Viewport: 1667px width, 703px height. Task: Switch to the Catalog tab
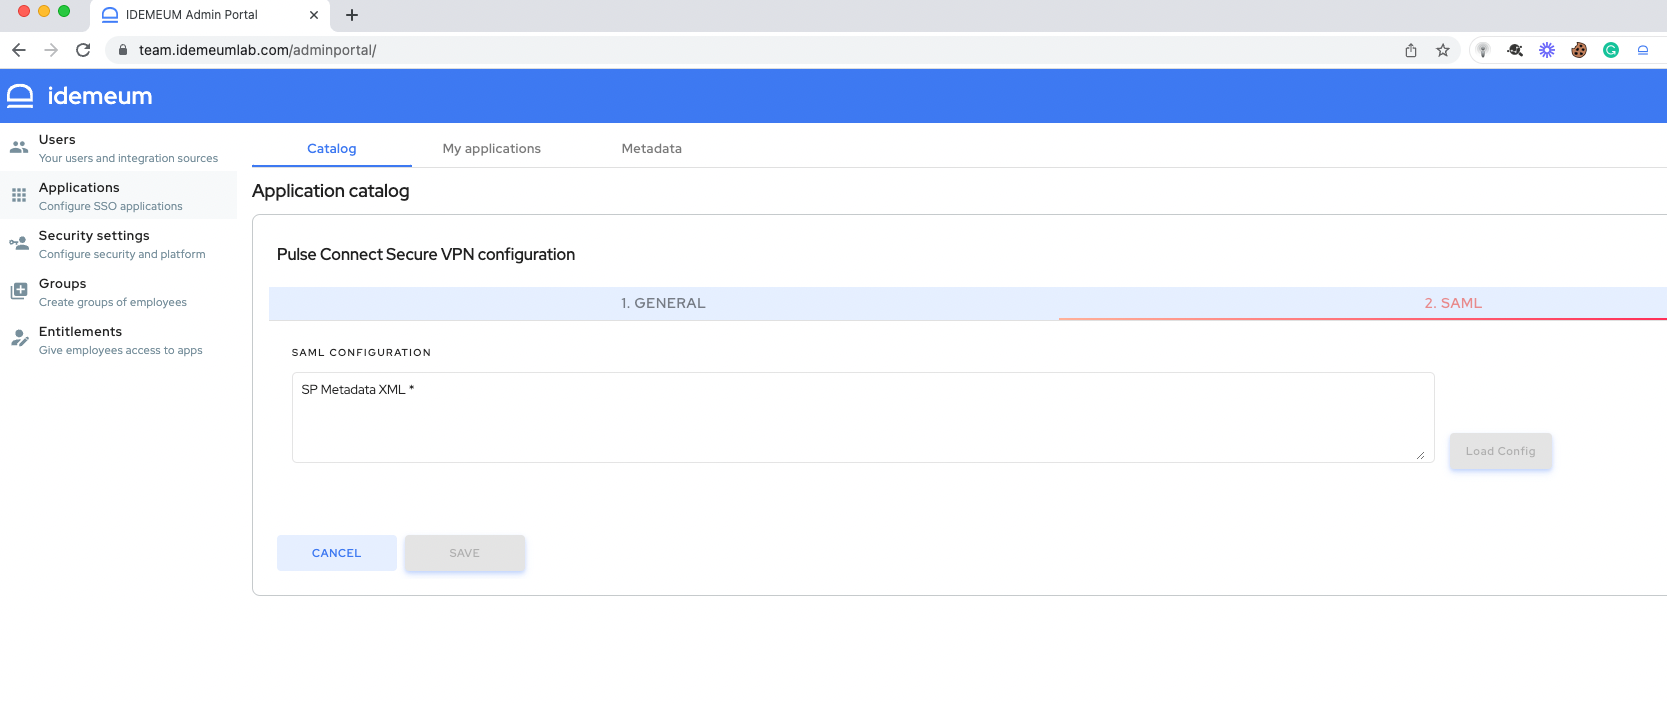(x=332, y=148)
